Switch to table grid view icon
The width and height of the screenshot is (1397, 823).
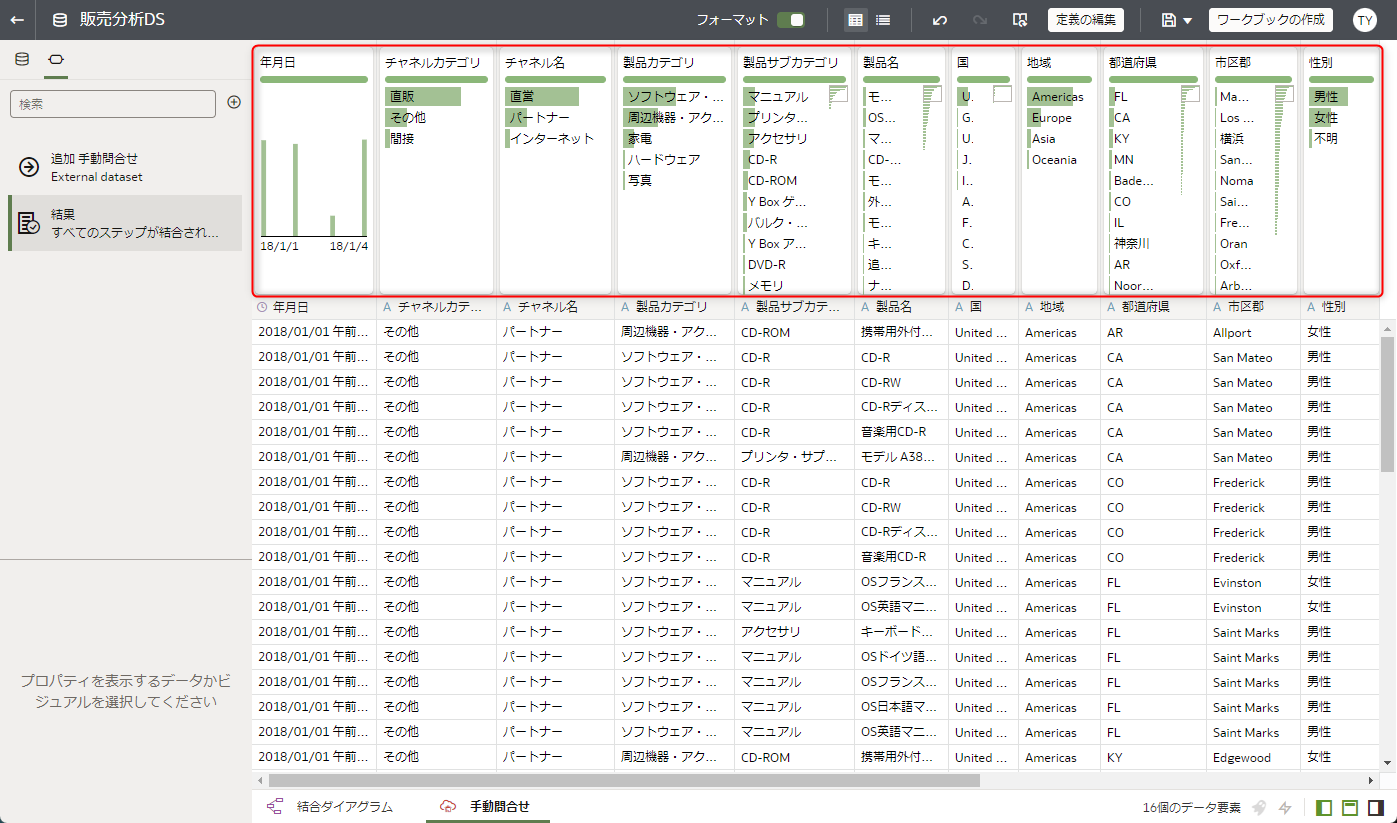tap(855, 20)
